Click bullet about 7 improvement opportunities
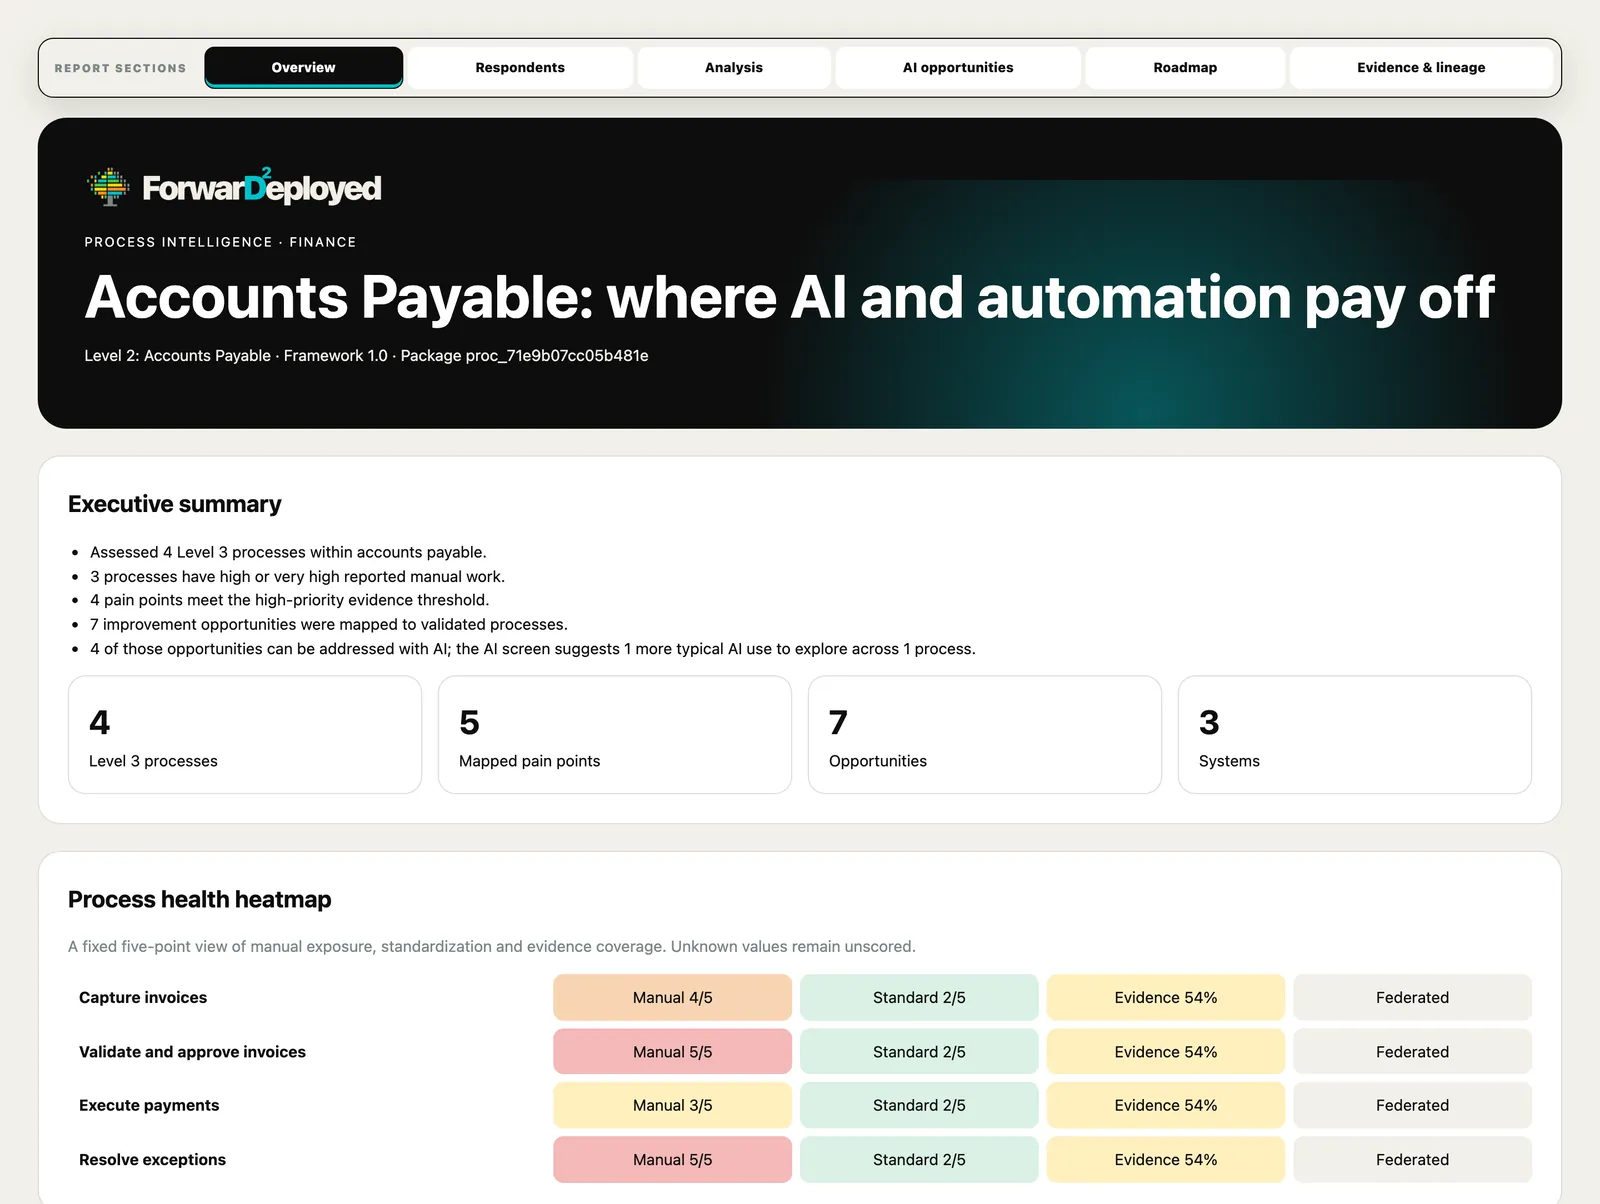The height and width of the screenshot is (1204, 1600). click(329, 625)
